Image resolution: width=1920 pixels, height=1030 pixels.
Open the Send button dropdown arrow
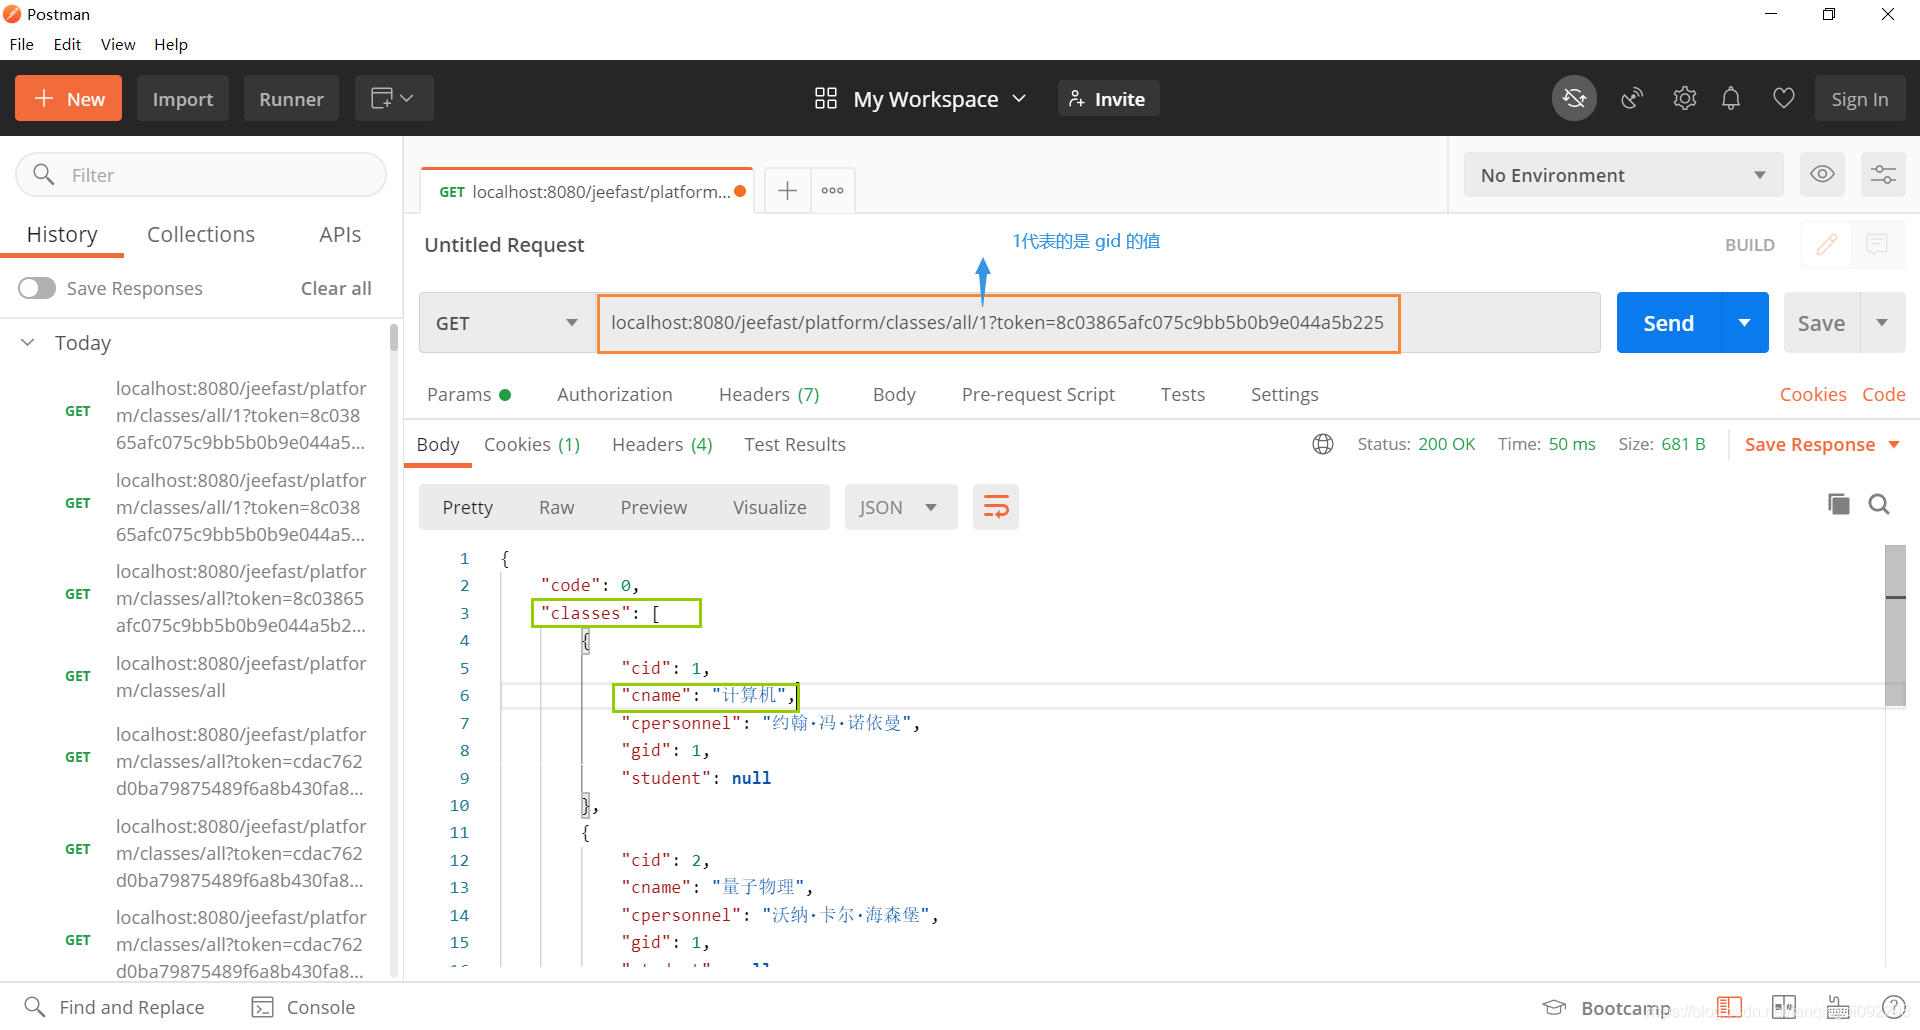click(1745, 322)
